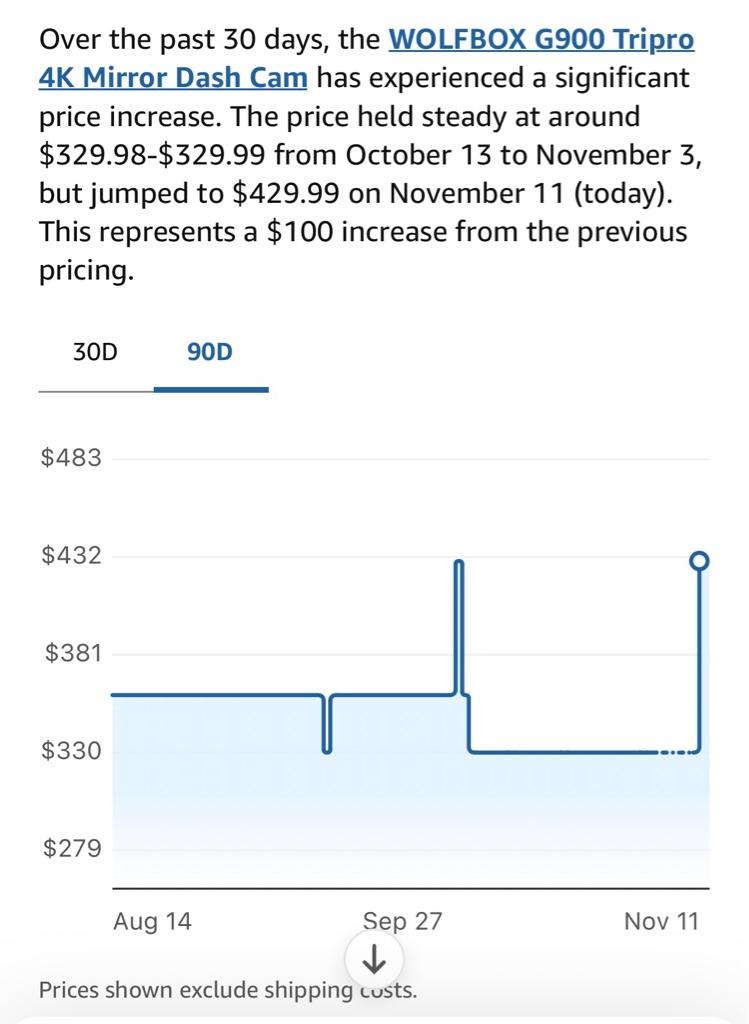Click the price spike peak near Sep 27

click(459, 566)
